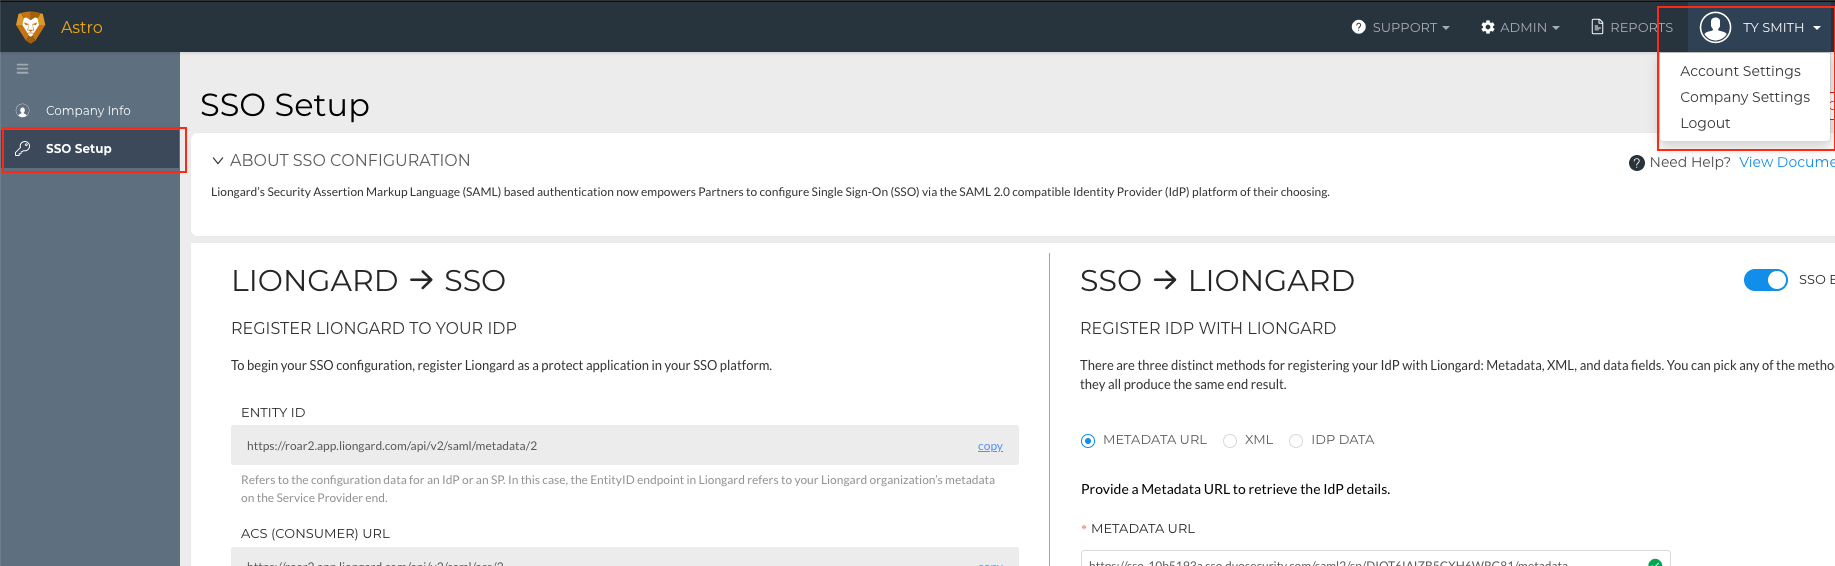
Task: Click the ACS (CONSUMER) URL label
Action: 315,533
